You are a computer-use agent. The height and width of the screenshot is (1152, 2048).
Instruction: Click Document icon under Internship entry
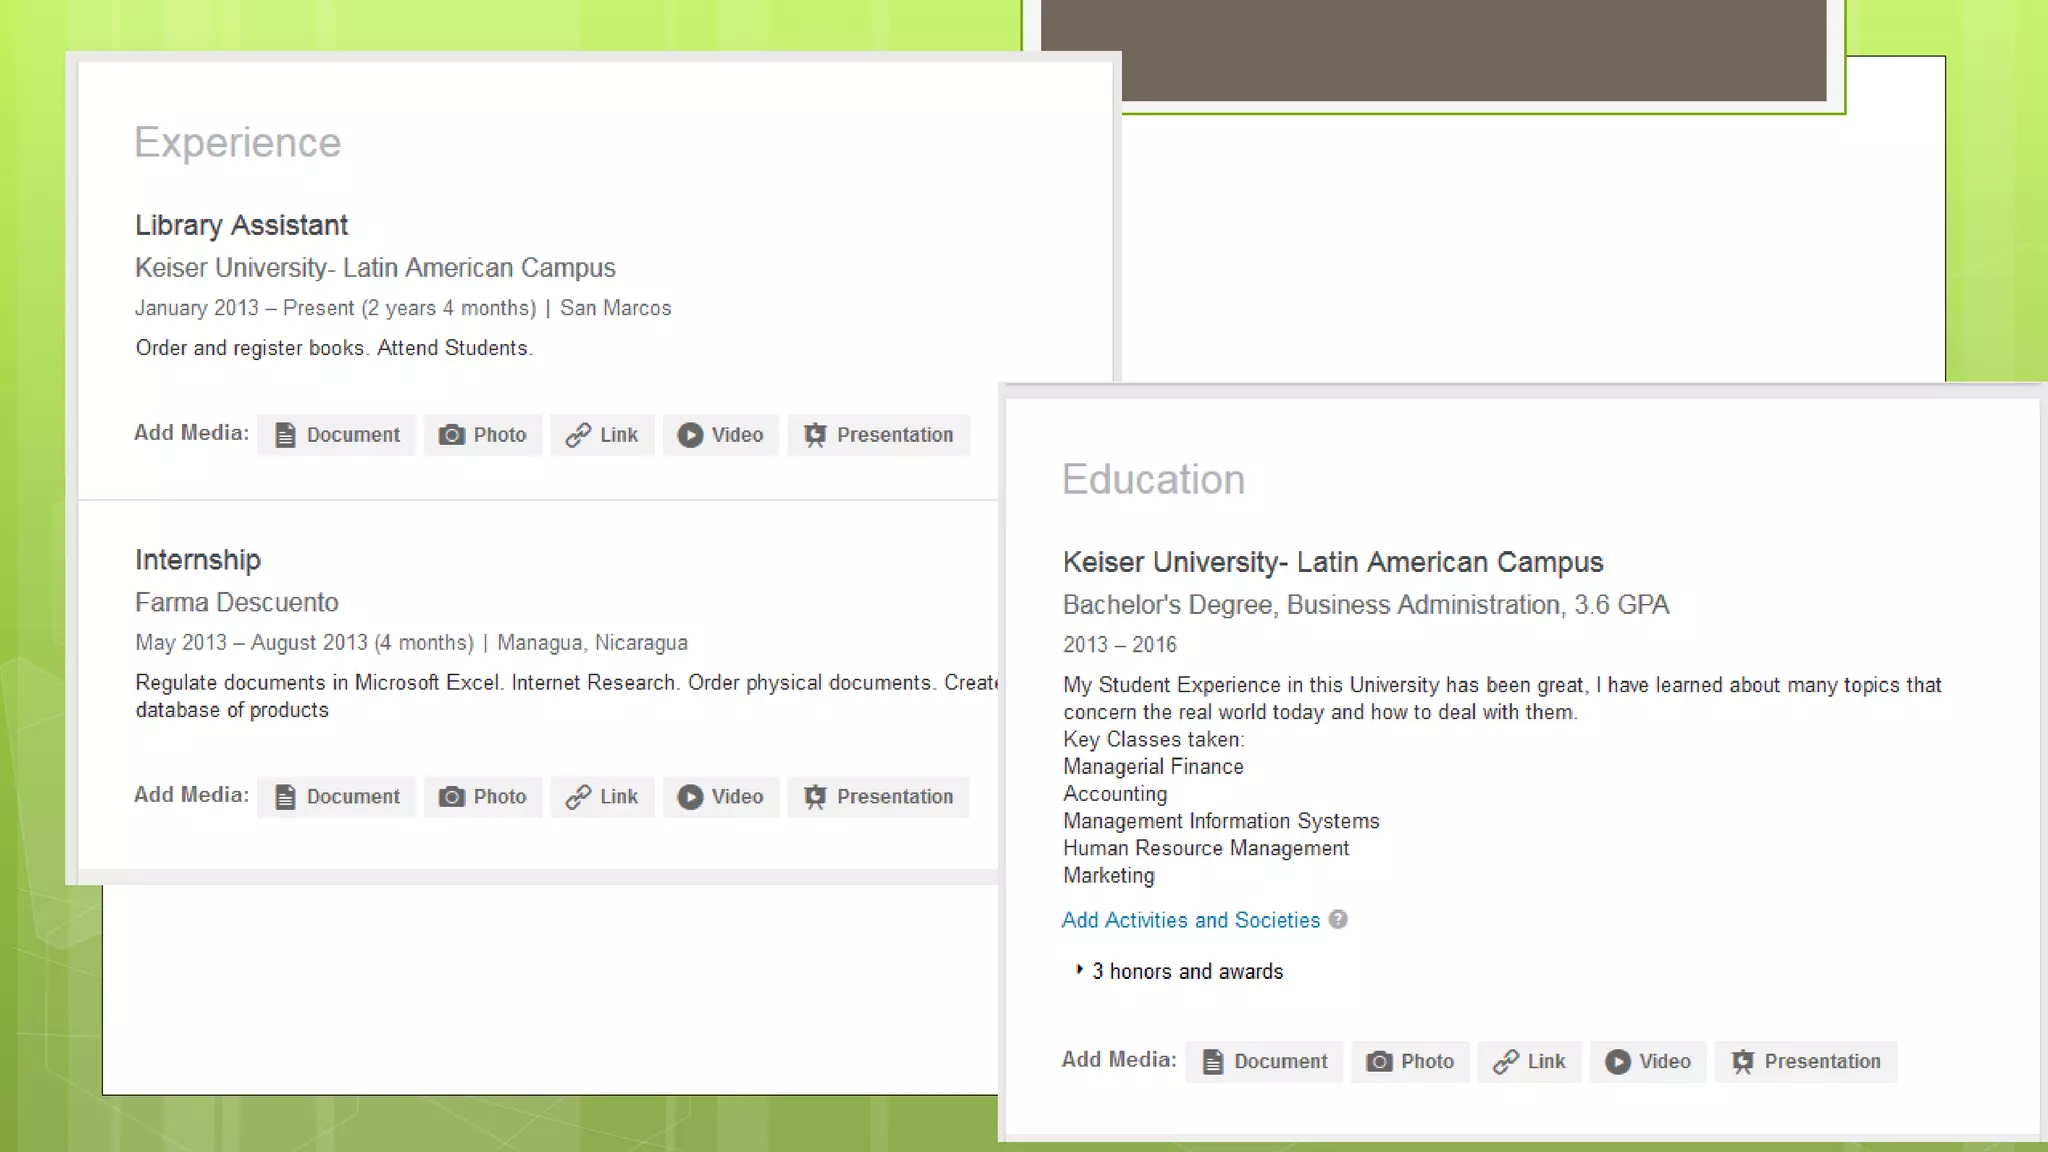[x=285, y=797]
